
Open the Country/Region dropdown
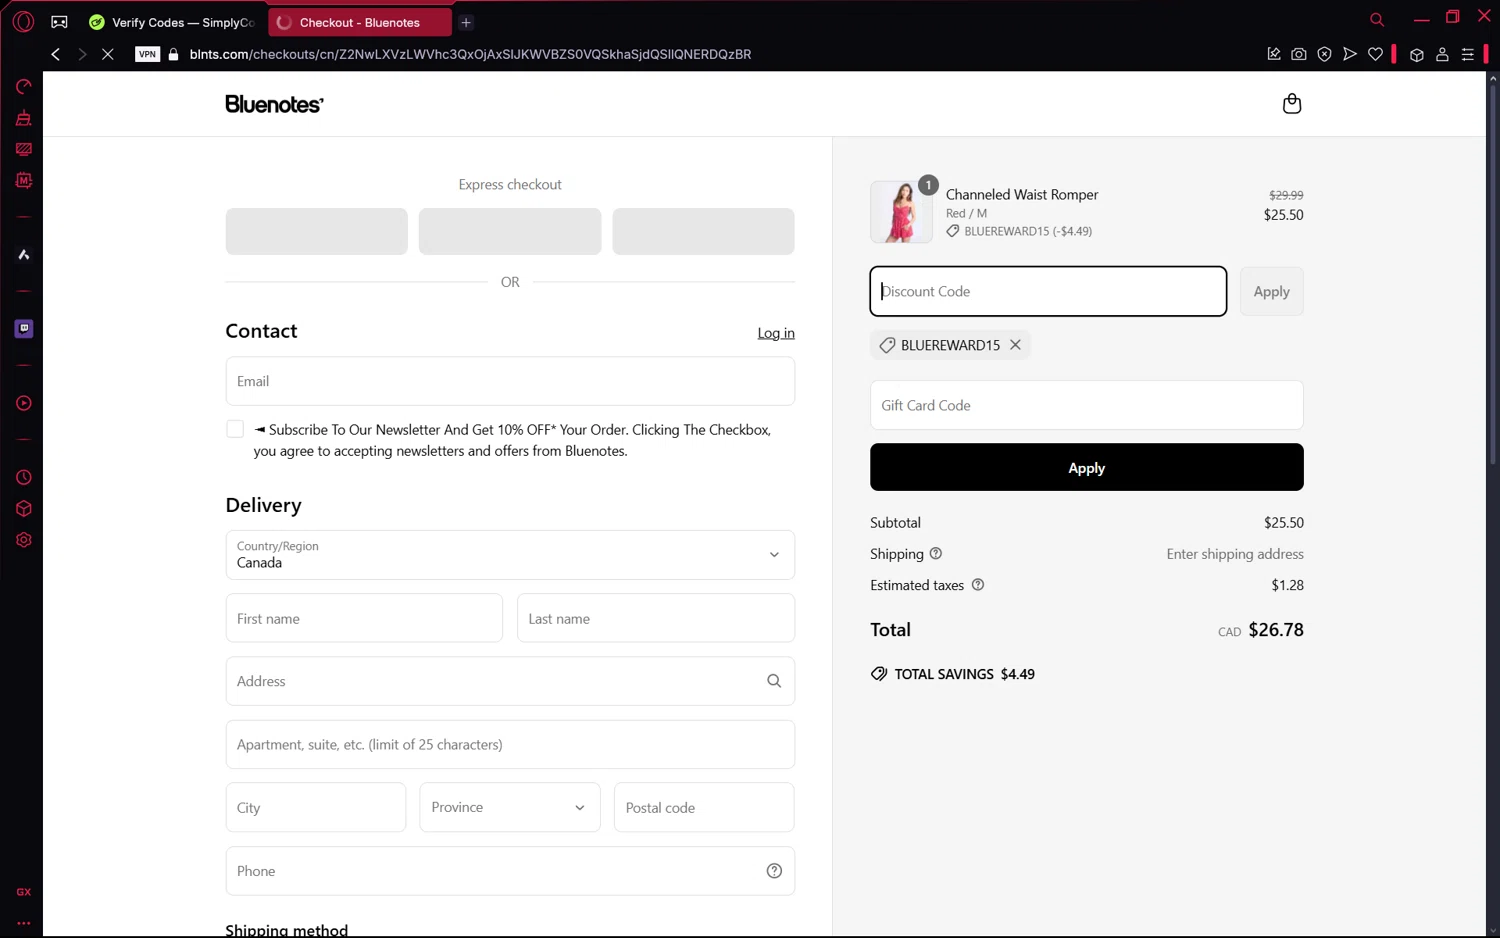point(510,555)
